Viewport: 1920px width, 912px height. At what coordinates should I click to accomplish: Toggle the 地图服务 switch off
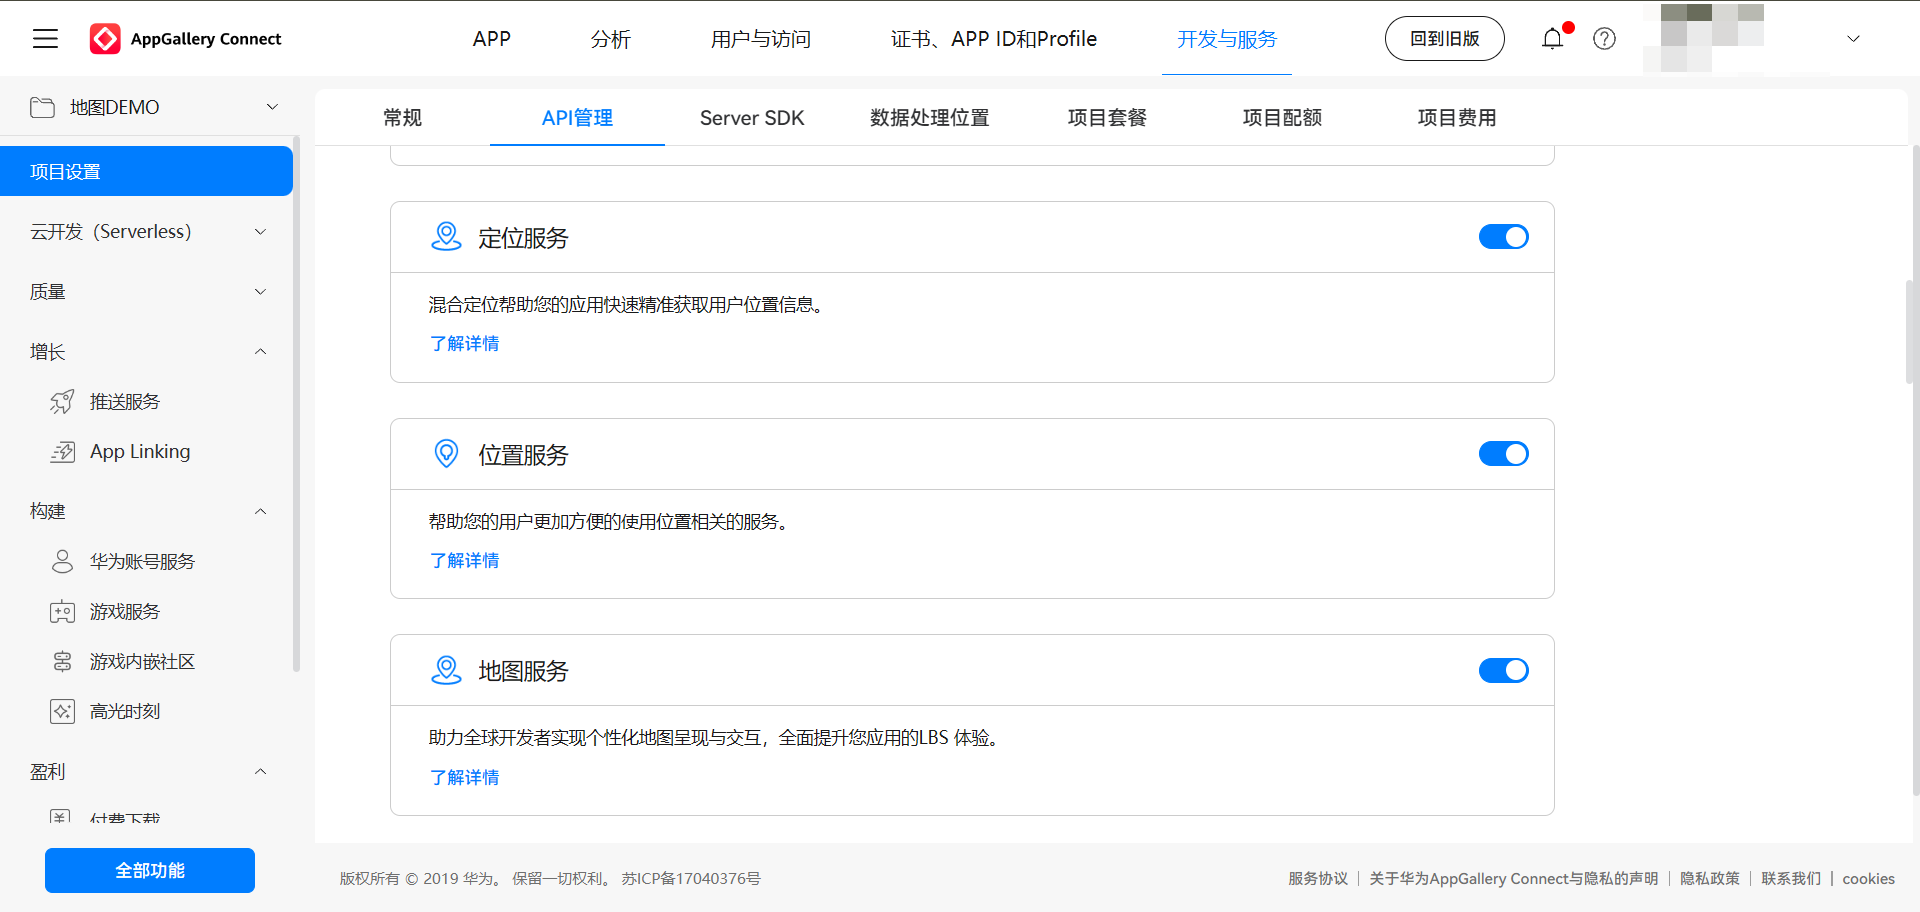point(1504,670)
